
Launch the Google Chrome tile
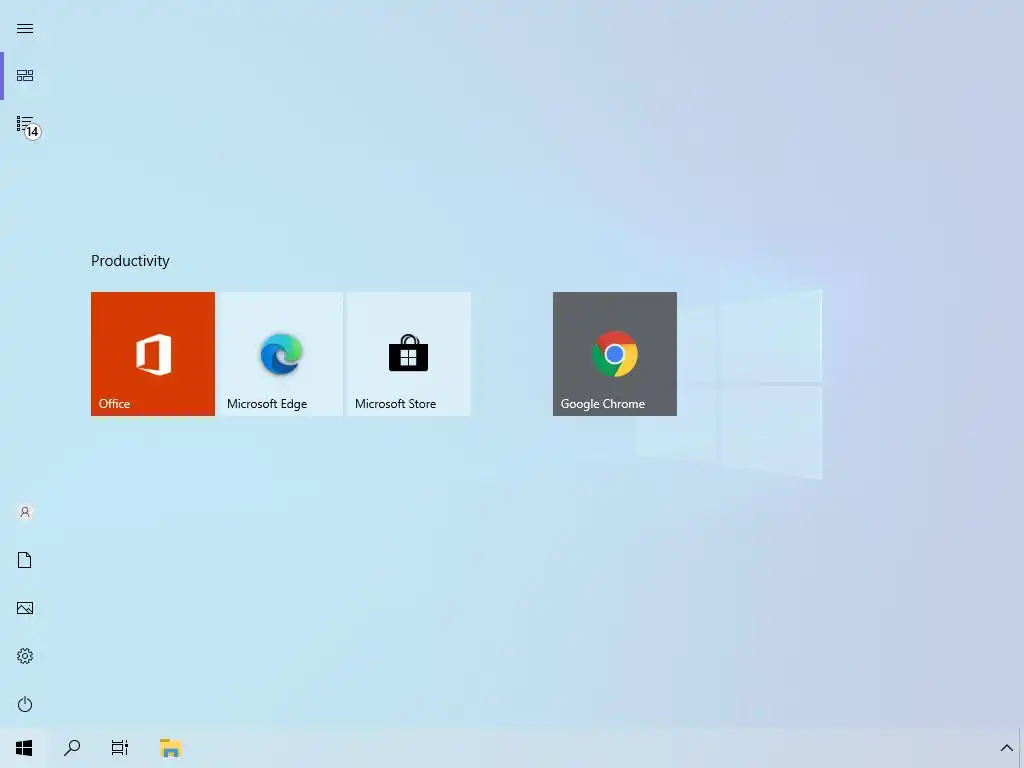click(615, 354)
